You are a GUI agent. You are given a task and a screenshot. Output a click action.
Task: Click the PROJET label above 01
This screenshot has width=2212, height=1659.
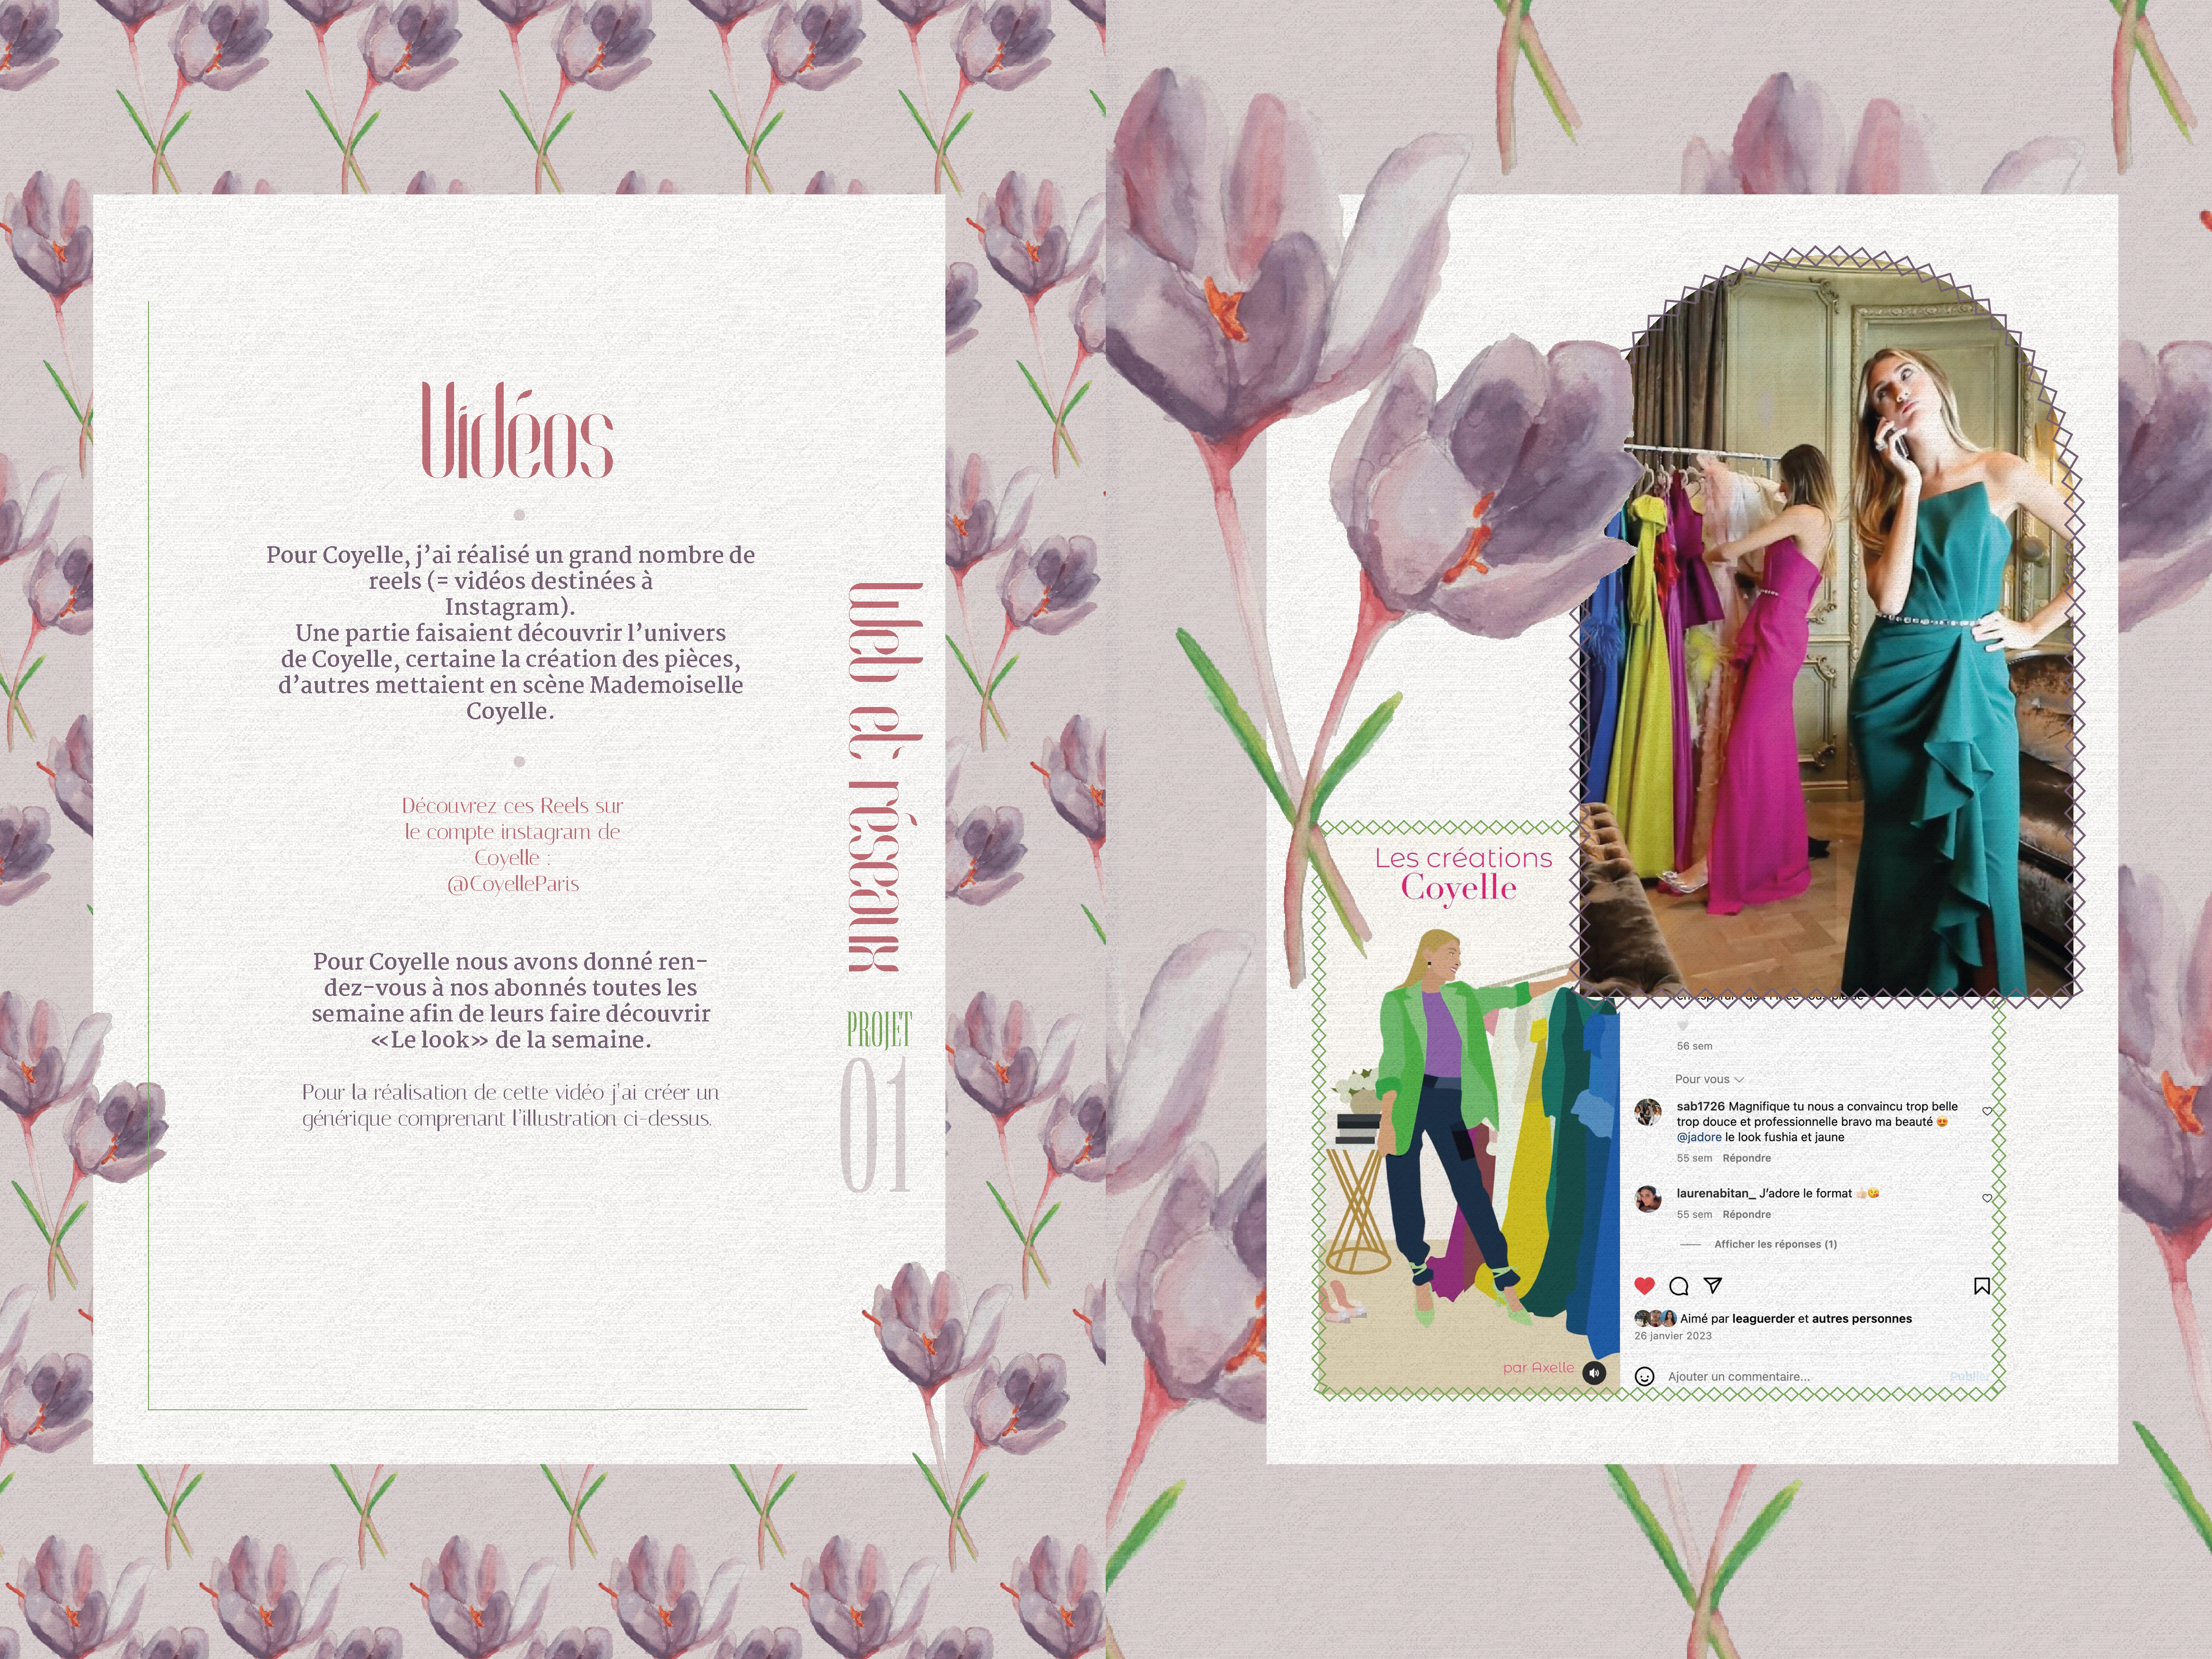click(879, 1031)
